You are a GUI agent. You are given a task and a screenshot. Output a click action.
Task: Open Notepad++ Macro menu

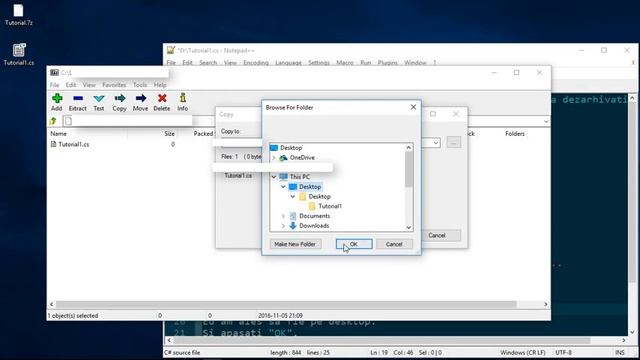(x=345, y=62)
